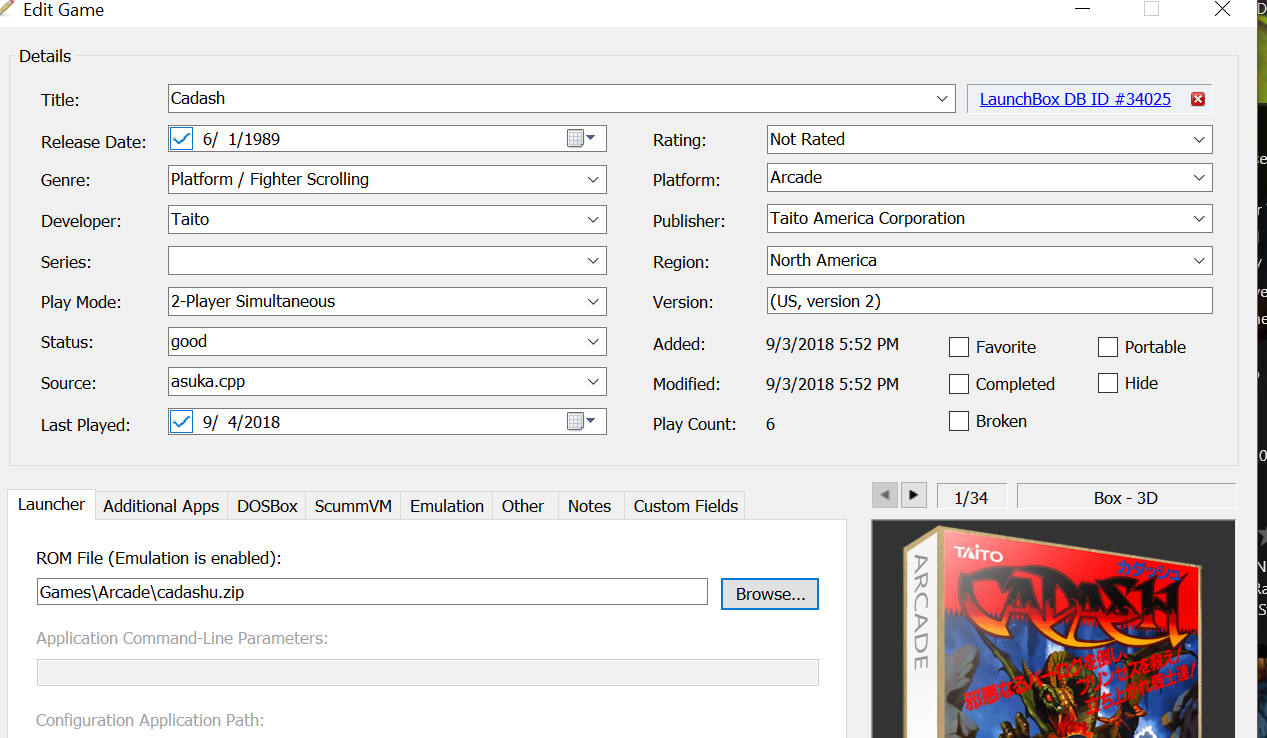1267x738 pixels.
Task: Switch to the Emulation tab
Action: point(447,506)
